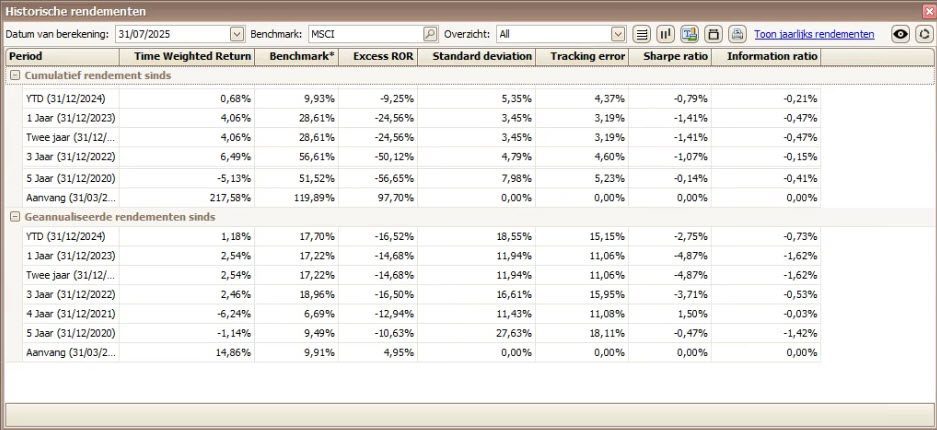937x430 pixels.
Task: Click the refresh icon at top right
Action: coord(924,34)
